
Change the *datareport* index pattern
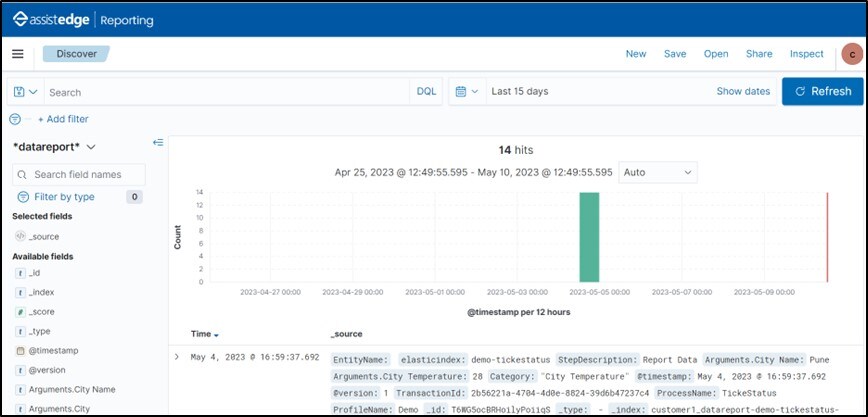pos(54,147)
